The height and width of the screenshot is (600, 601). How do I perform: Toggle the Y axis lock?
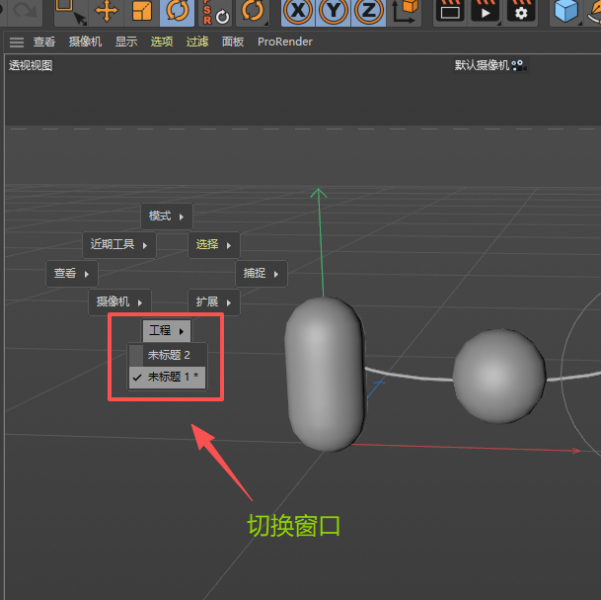pyautogui.click(x=334, y=11)
